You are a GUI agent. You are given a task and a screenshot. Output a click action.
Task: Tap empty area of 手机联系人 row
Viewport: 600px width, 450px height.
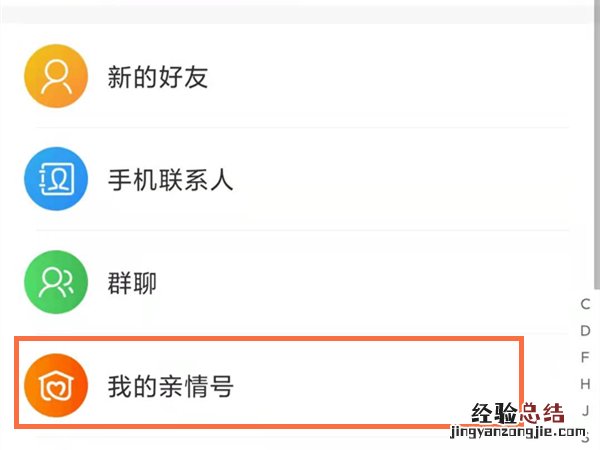point(400,180)
